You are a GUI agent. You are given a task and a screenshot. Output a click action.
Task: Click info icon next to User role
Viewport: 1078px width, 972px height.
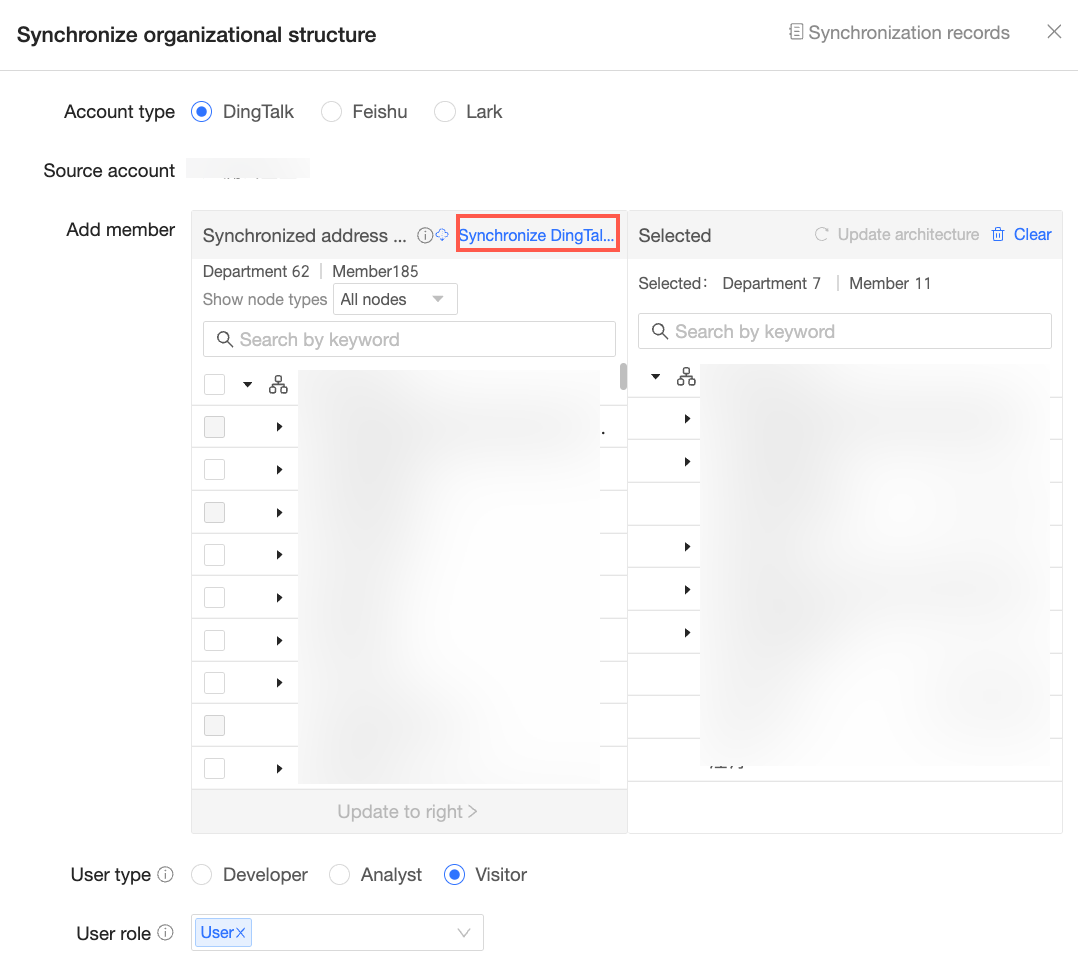click(x=165, y=933)
